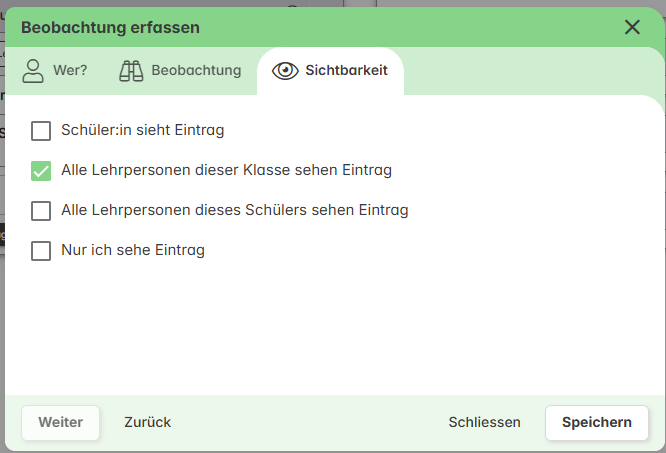Click the label text 'Nur ich sehe Eintrag'
Image resolution: width=666 pixels, height=453 pixels.
pyautogui.click(x=133, y=250)
